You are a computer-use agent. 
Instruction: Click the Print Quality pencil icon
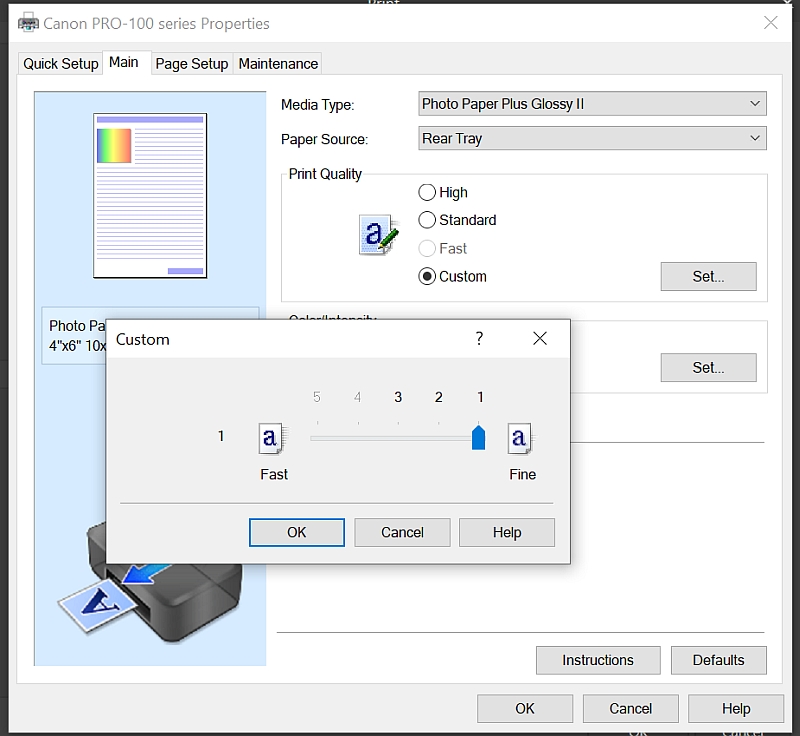tap(373, 235)
